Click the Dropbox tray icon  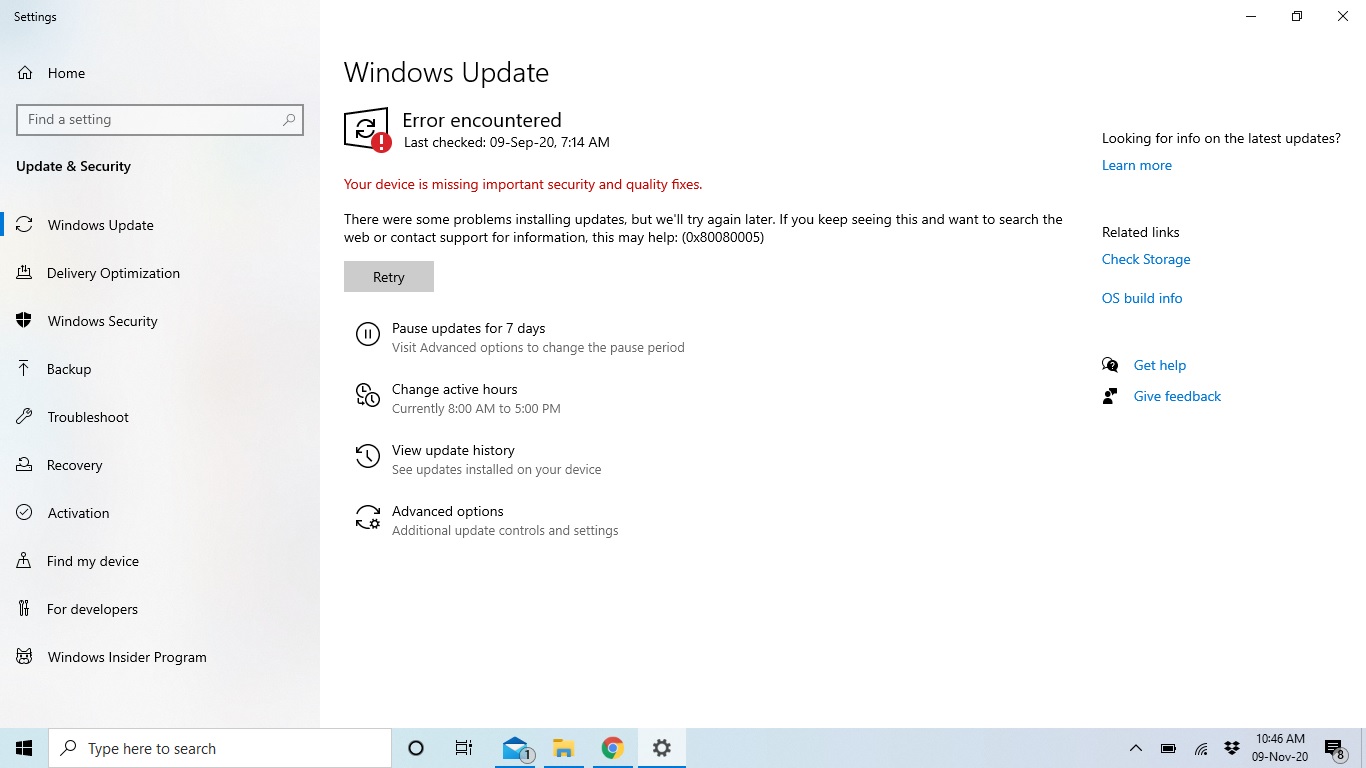1232,748
